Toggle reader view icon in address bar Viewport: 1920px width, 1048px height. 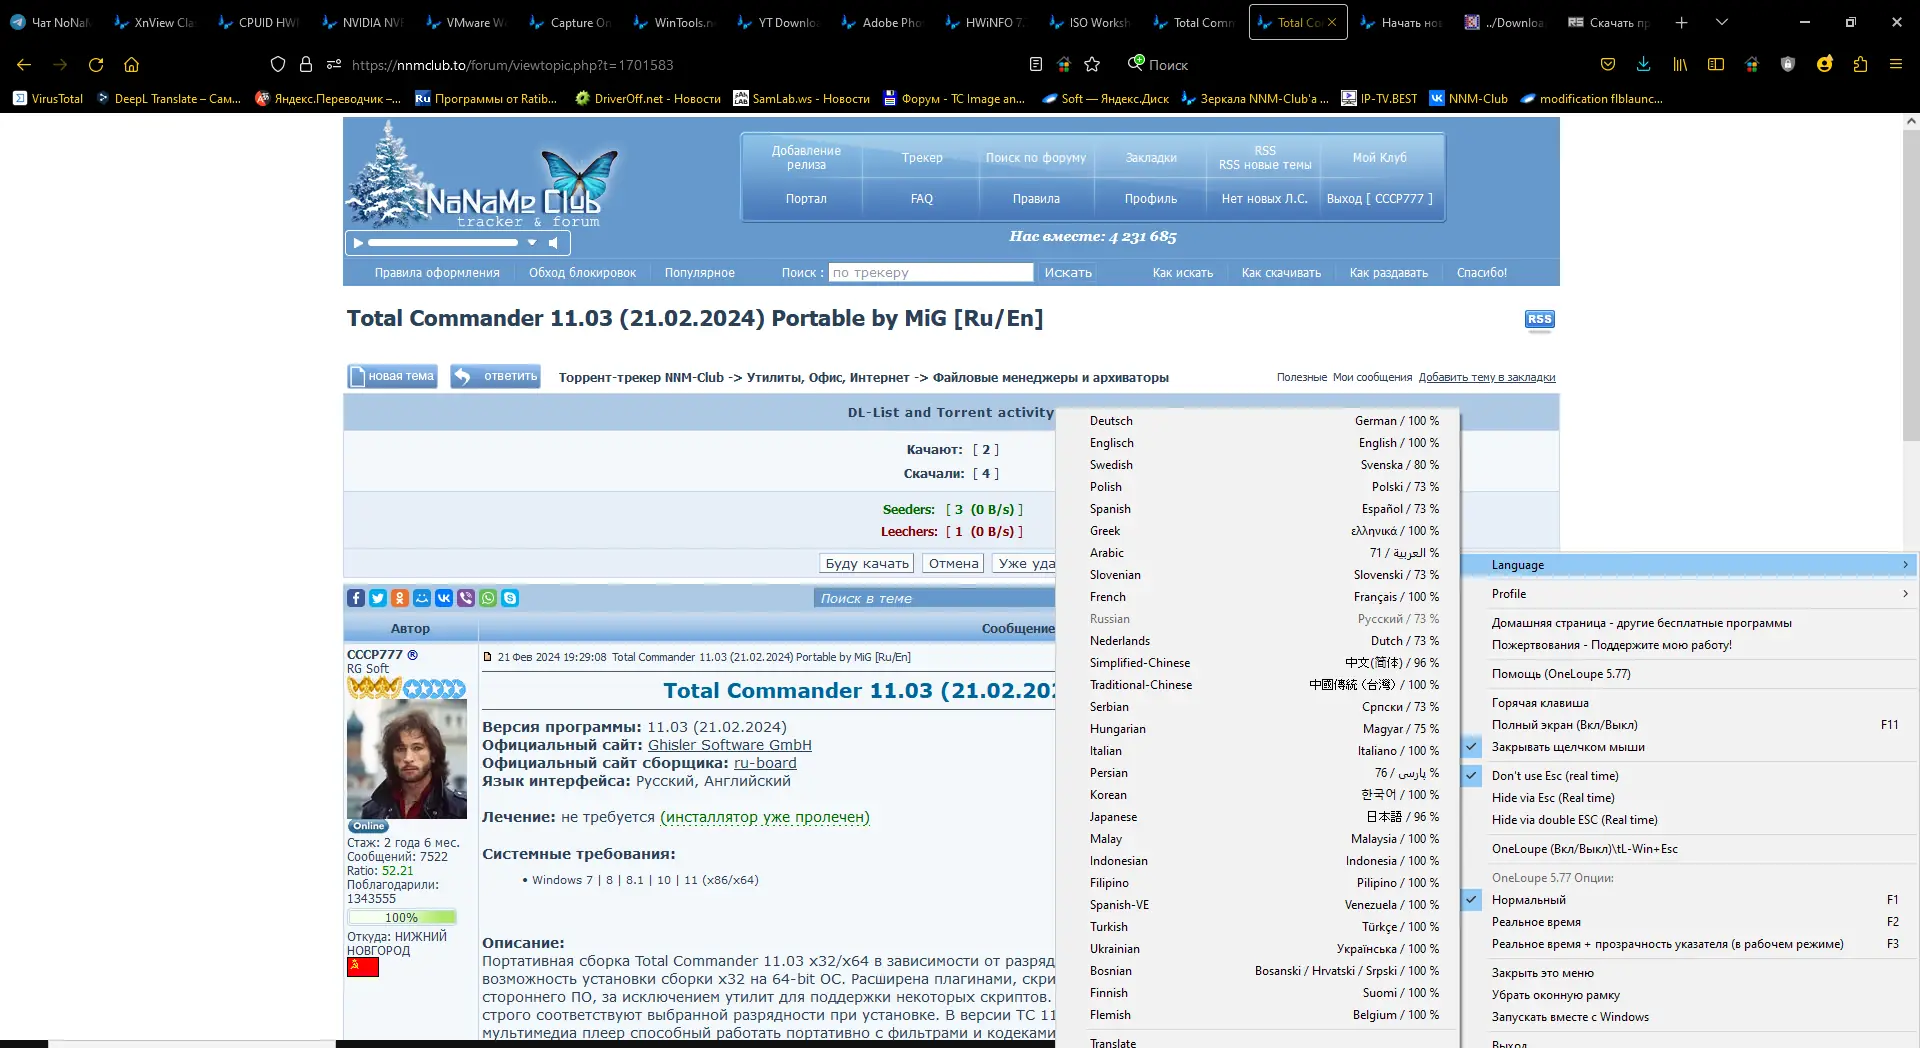tap(1036, 65)
